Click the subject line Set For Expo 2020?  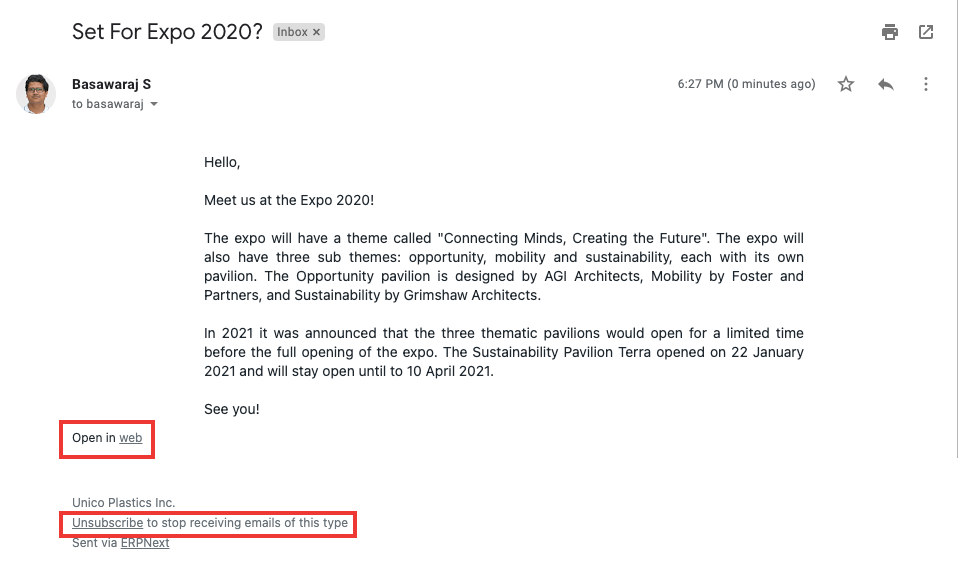(x=167, y=31)
